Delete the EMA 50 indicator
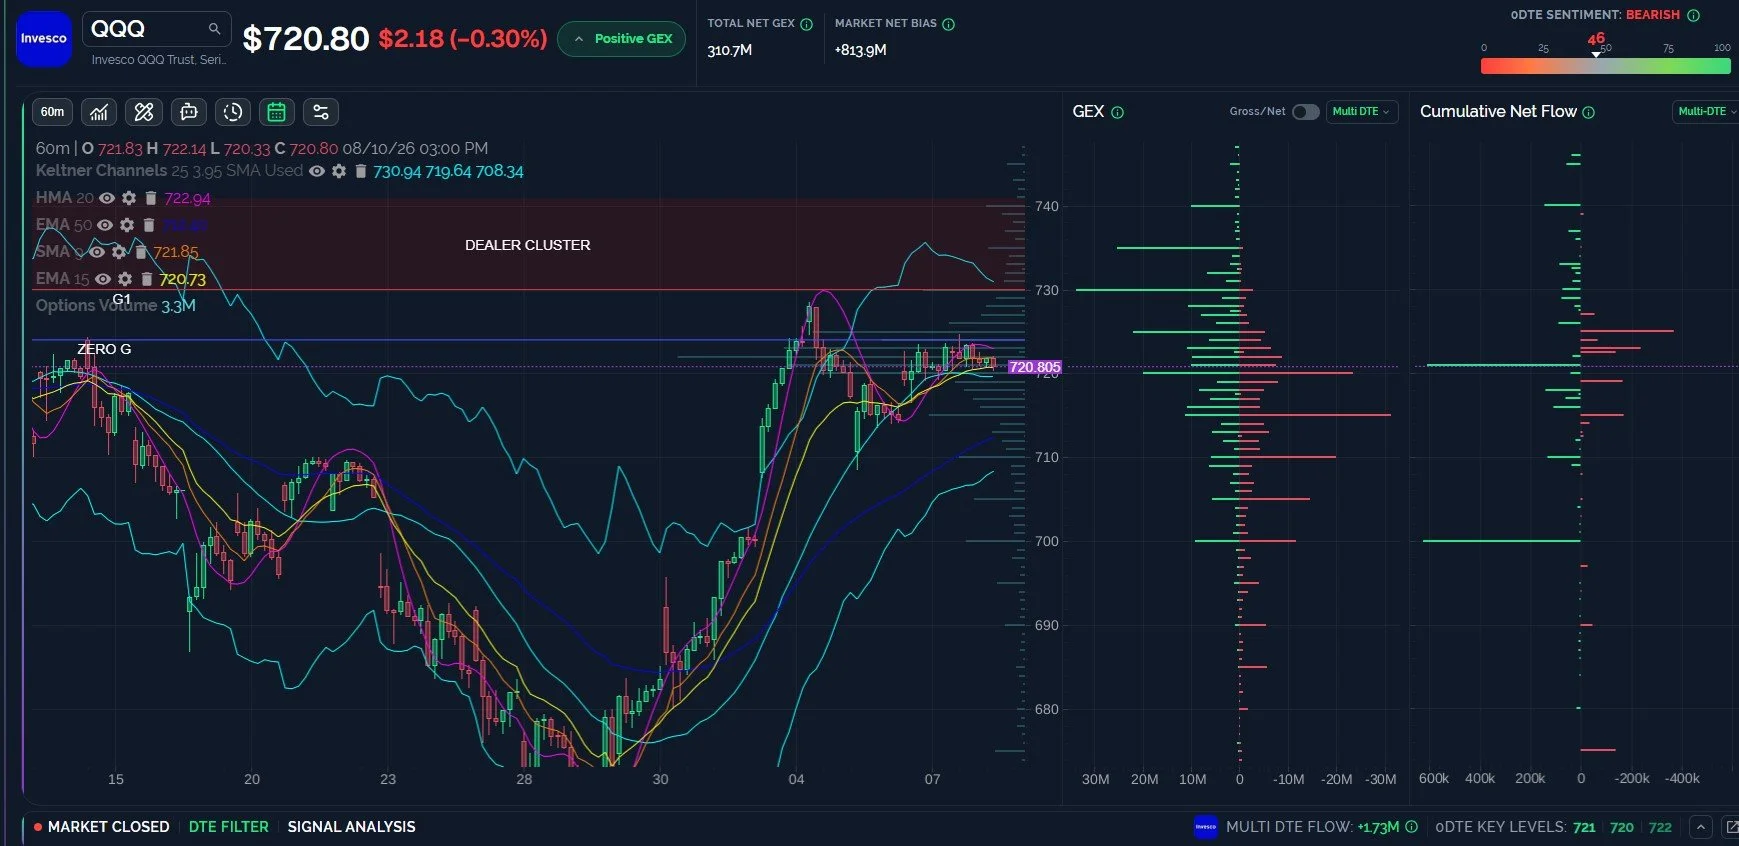The width and height of the screenshot is (1739, 846). (149, 225)
